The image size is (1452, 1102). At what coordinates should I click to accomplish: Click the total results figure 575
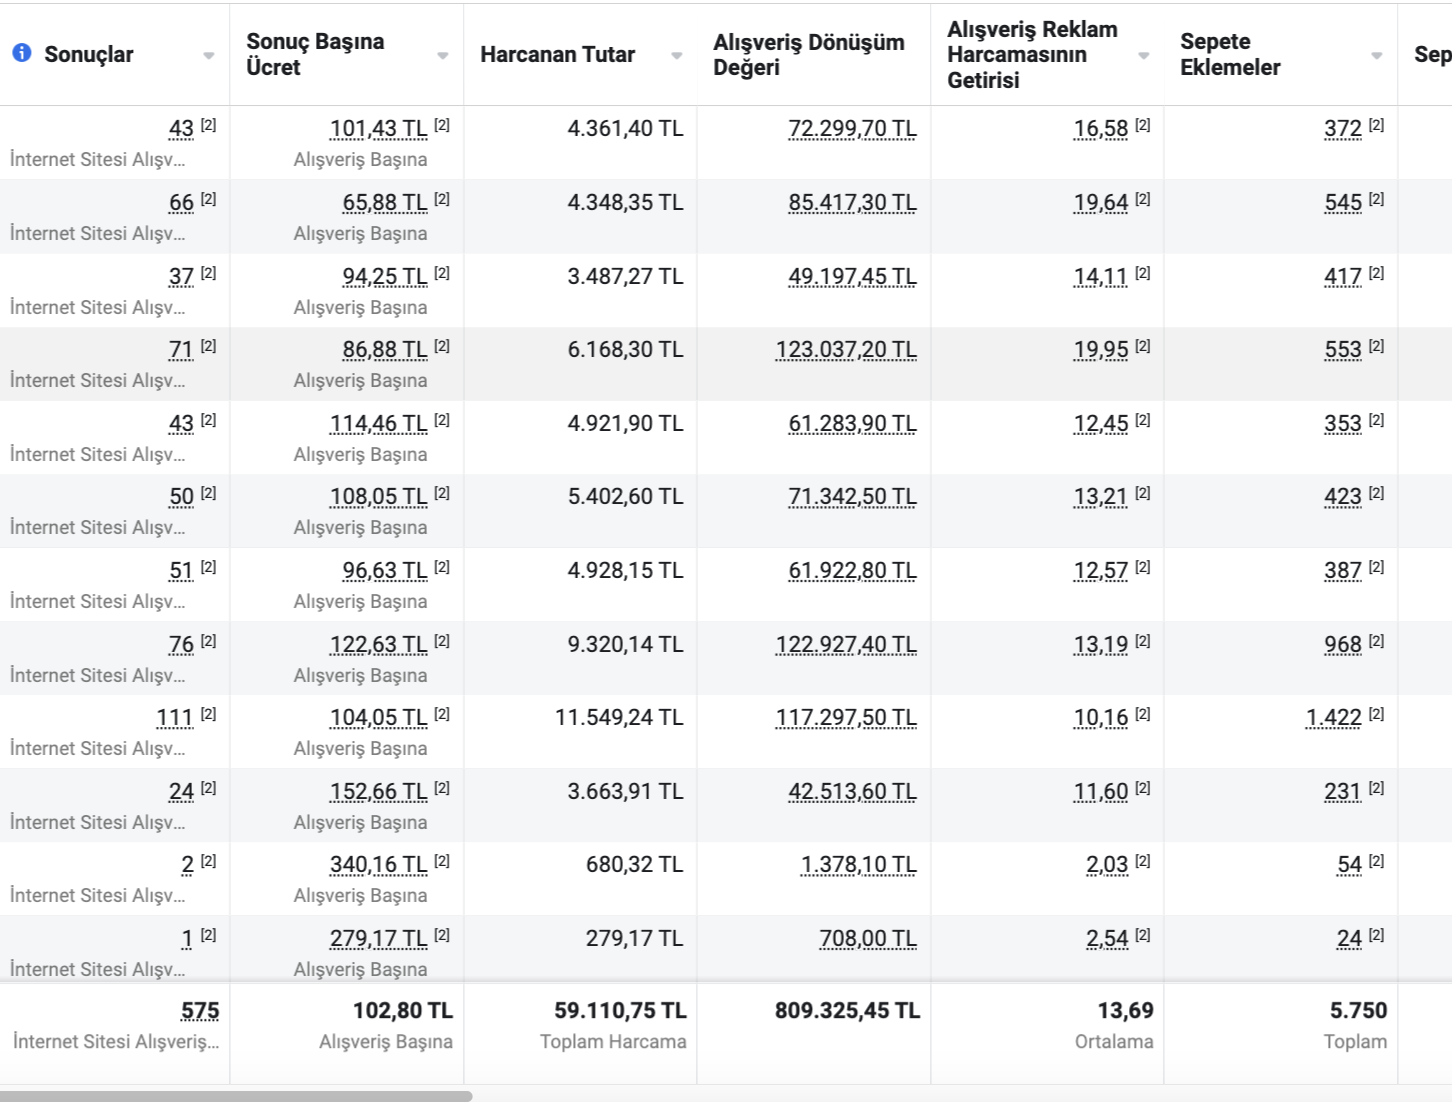coord(200,1011)
